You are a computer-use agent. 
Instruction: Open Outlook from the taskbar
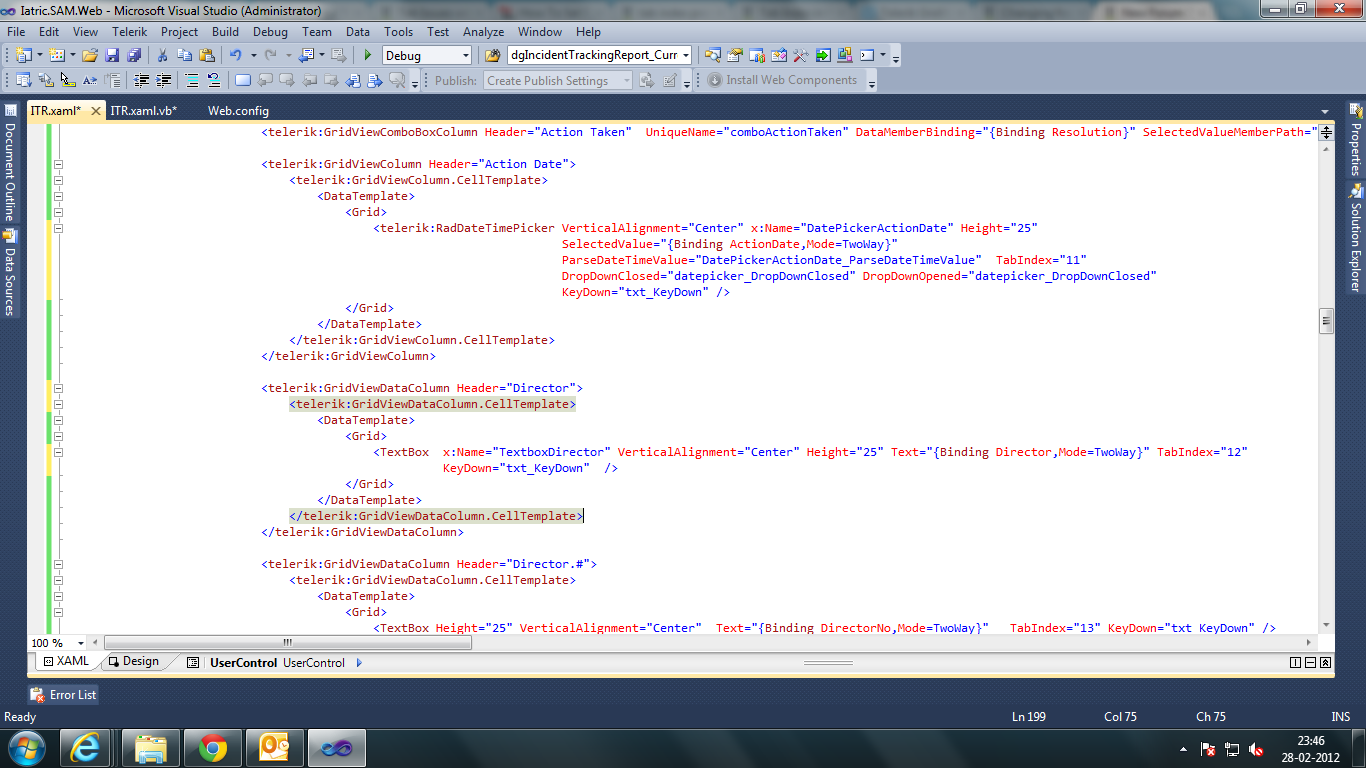click(x=273, y=748)
